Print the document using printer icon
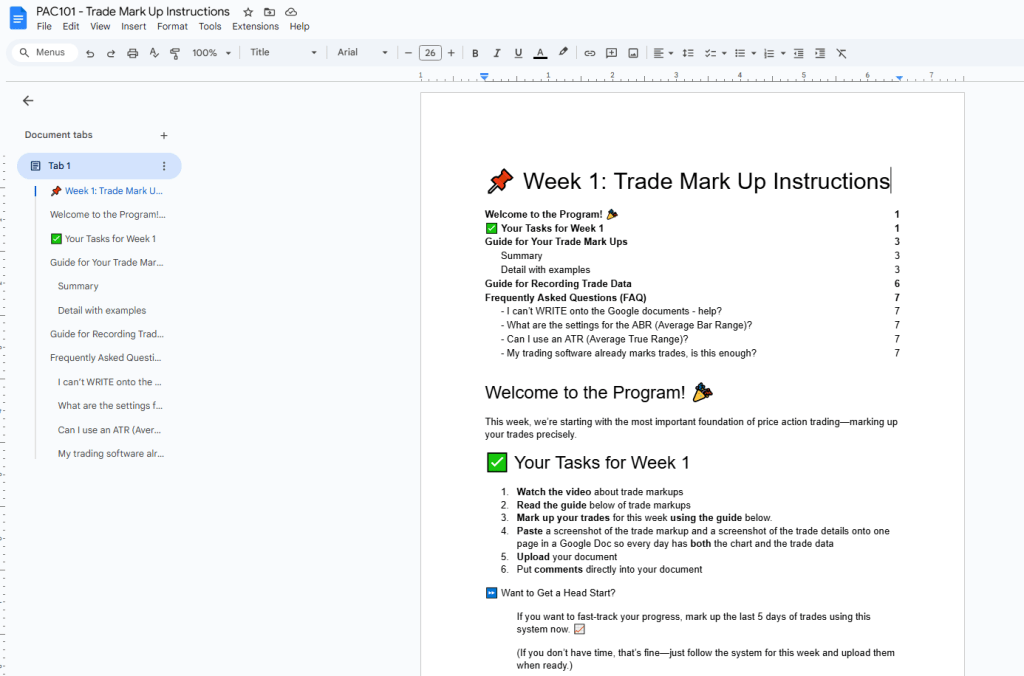Screen dimensions: 1024x676 (133, 53)
